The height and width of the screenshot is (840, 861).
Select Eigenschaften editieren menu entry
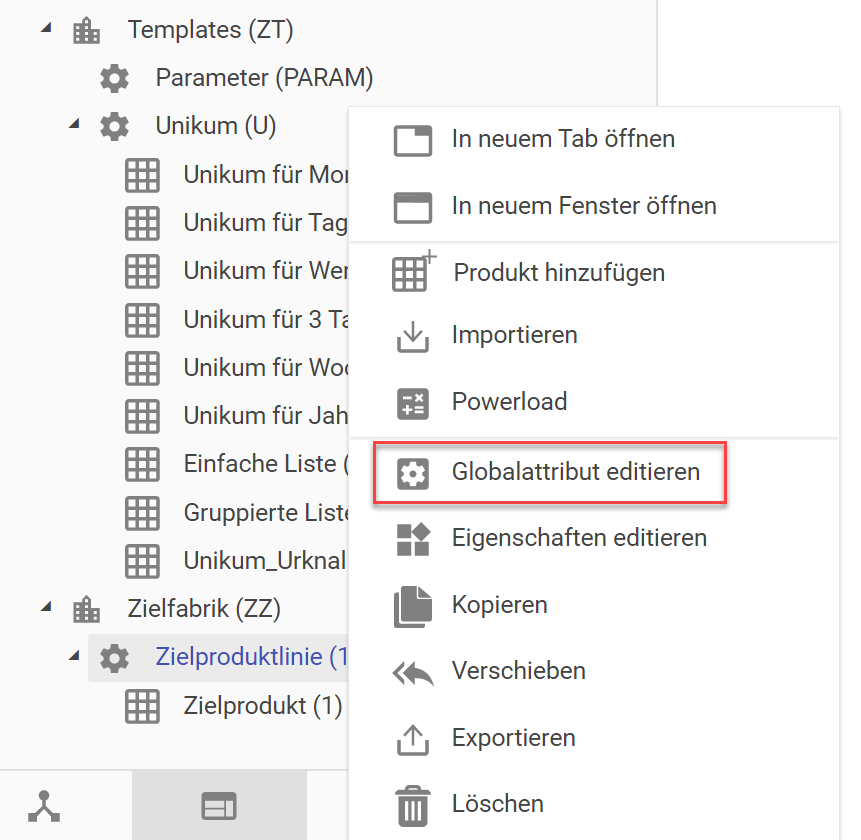[579, 538]
